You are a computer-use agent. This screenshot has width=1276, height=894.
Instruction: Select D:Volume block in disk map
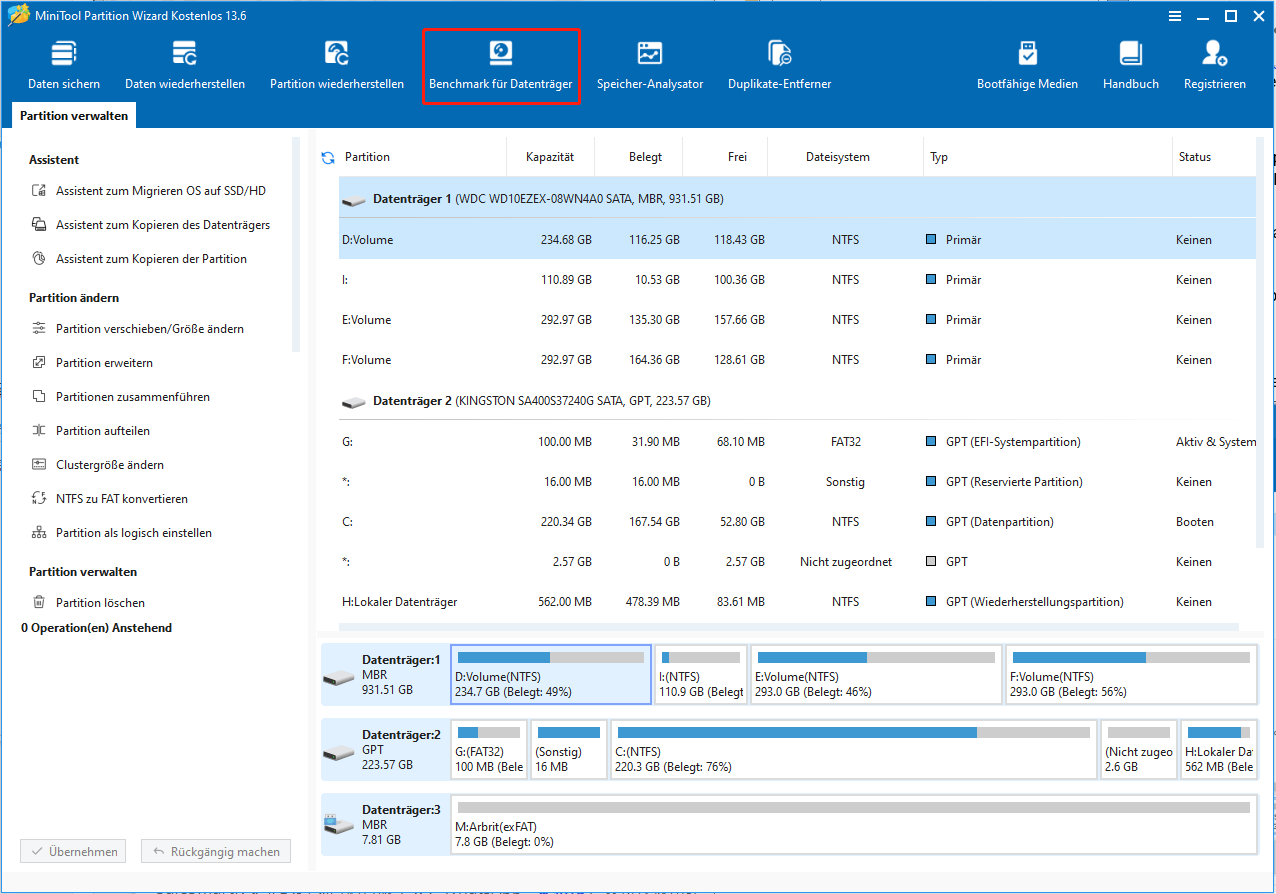(x=551, y=675)
